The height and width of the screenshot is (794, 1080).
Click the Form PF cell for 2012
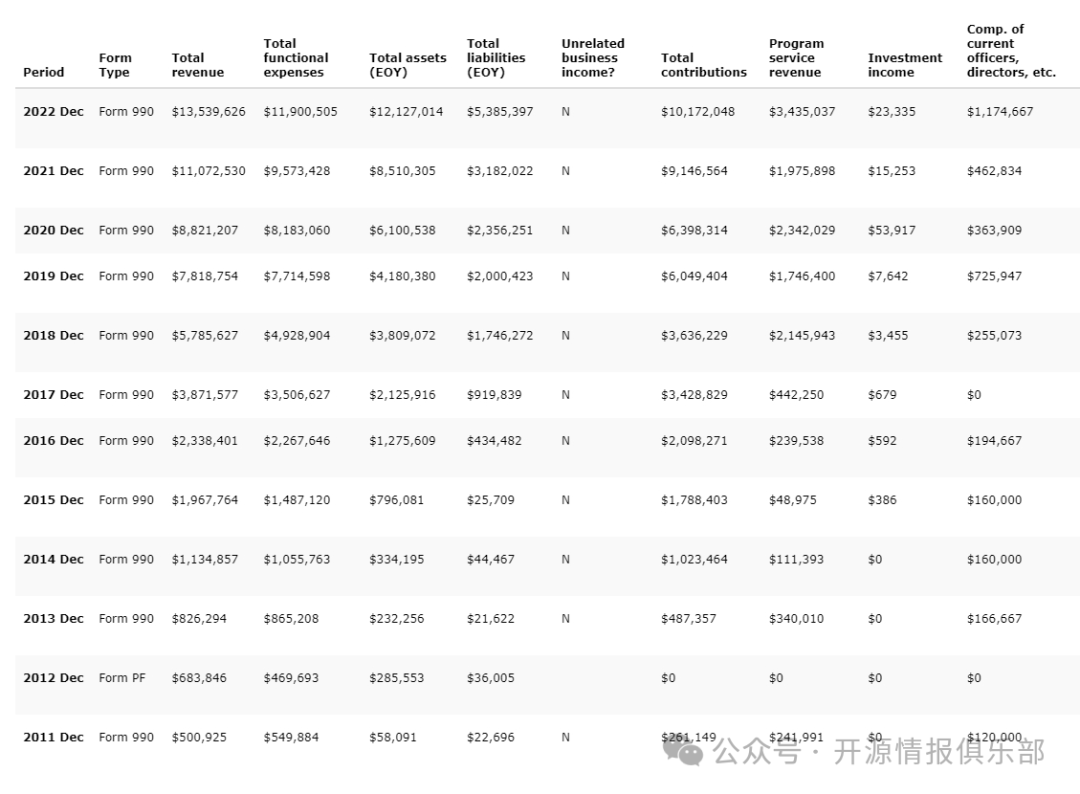pos(122,678)
